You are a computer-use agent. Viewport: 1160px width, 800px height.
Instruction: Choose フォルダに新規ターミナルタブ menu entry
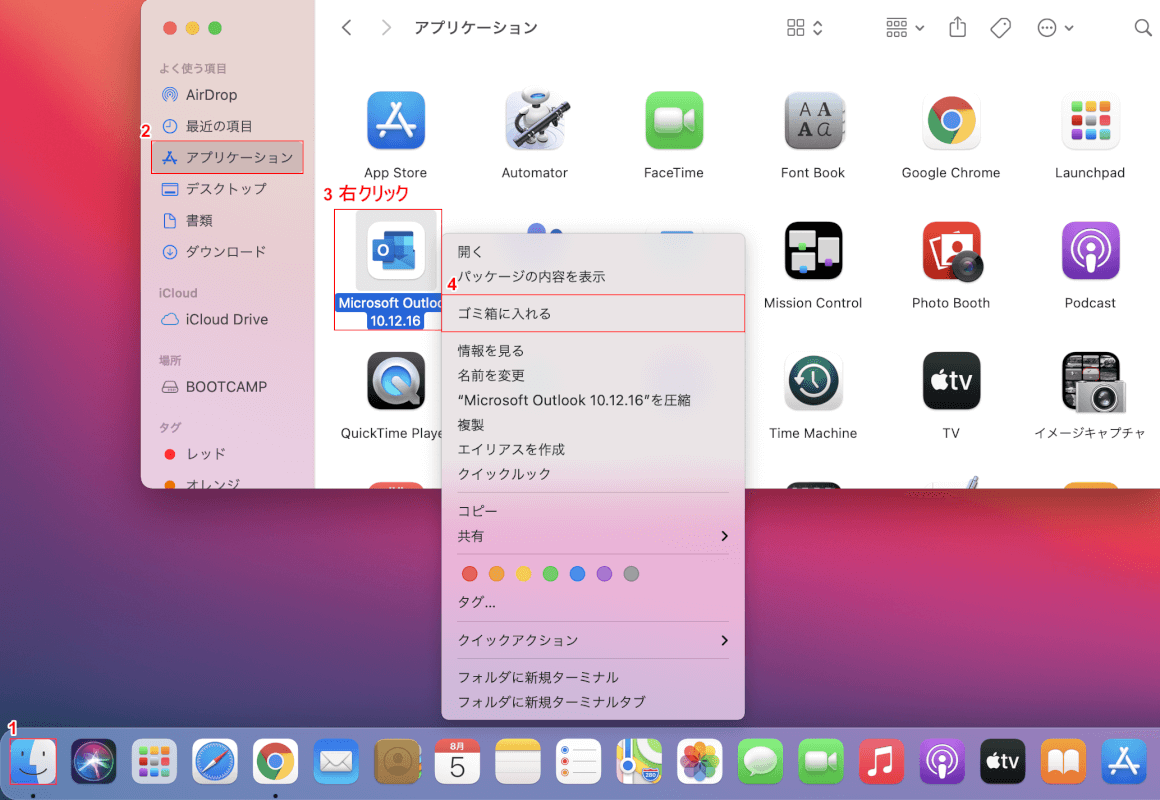coord(593,702)
